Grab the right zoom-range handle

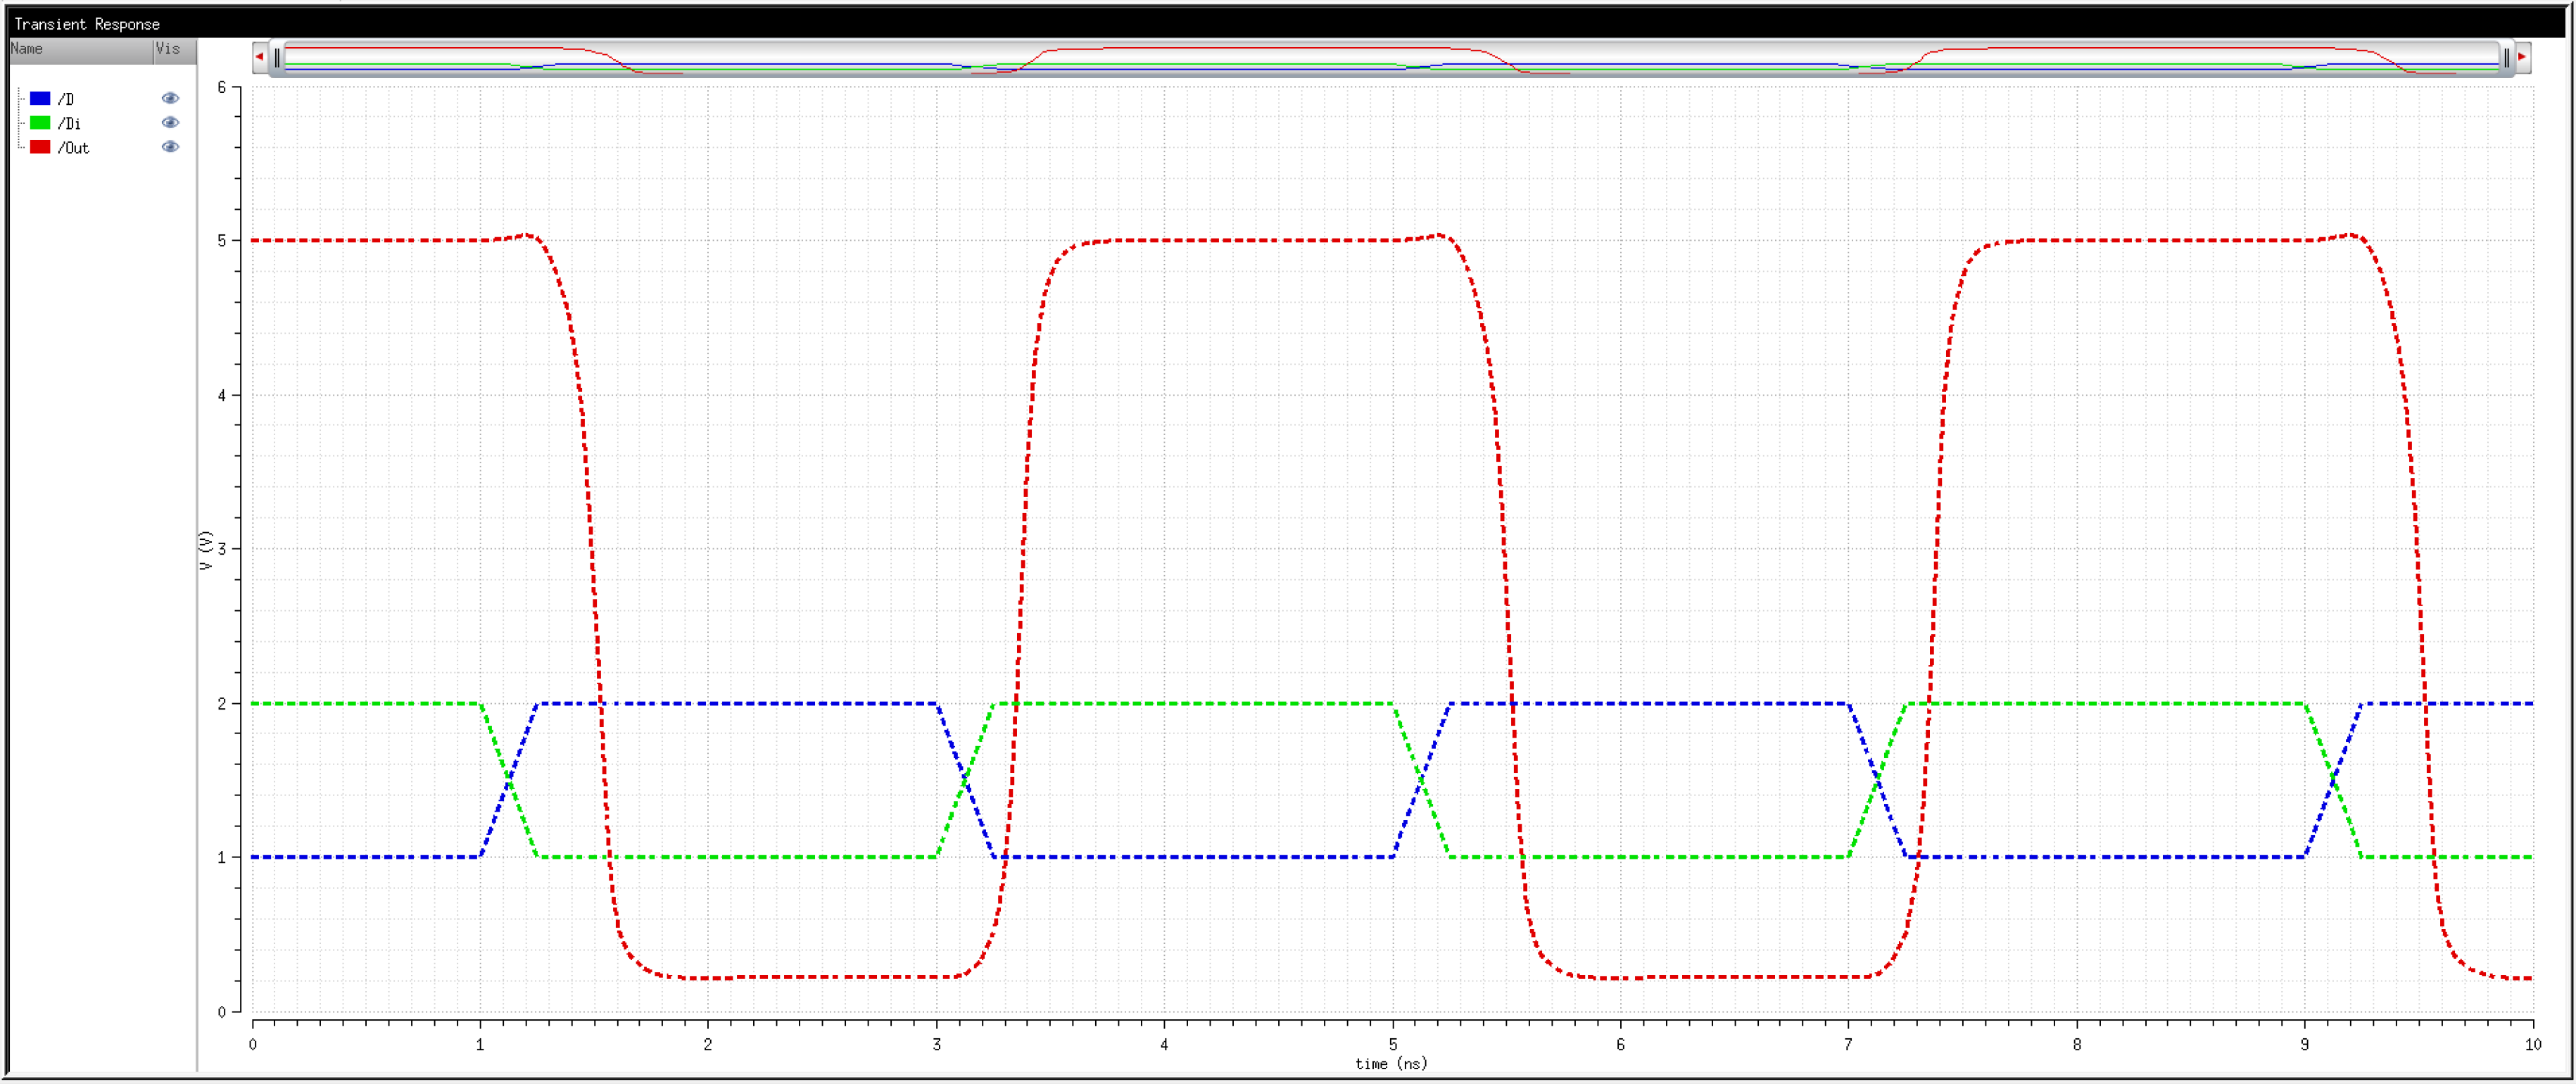2506,58
